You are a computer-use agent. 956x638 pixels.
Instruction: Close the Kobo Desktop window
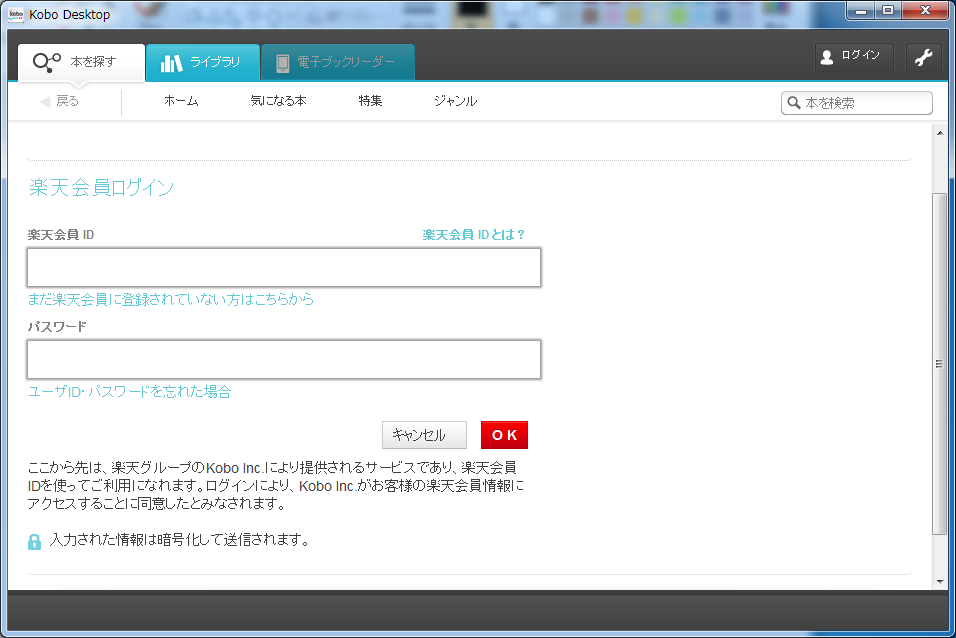pos(925,10)
